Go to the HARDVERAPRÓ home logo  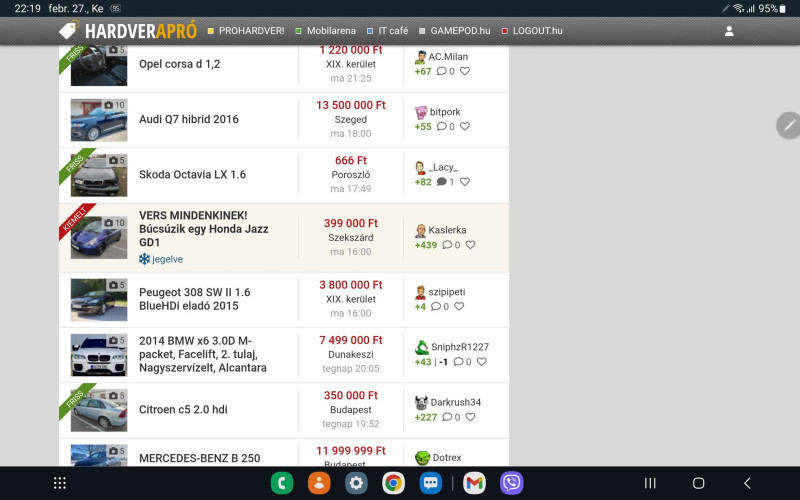pyautogui.click(x=128, y=31)
